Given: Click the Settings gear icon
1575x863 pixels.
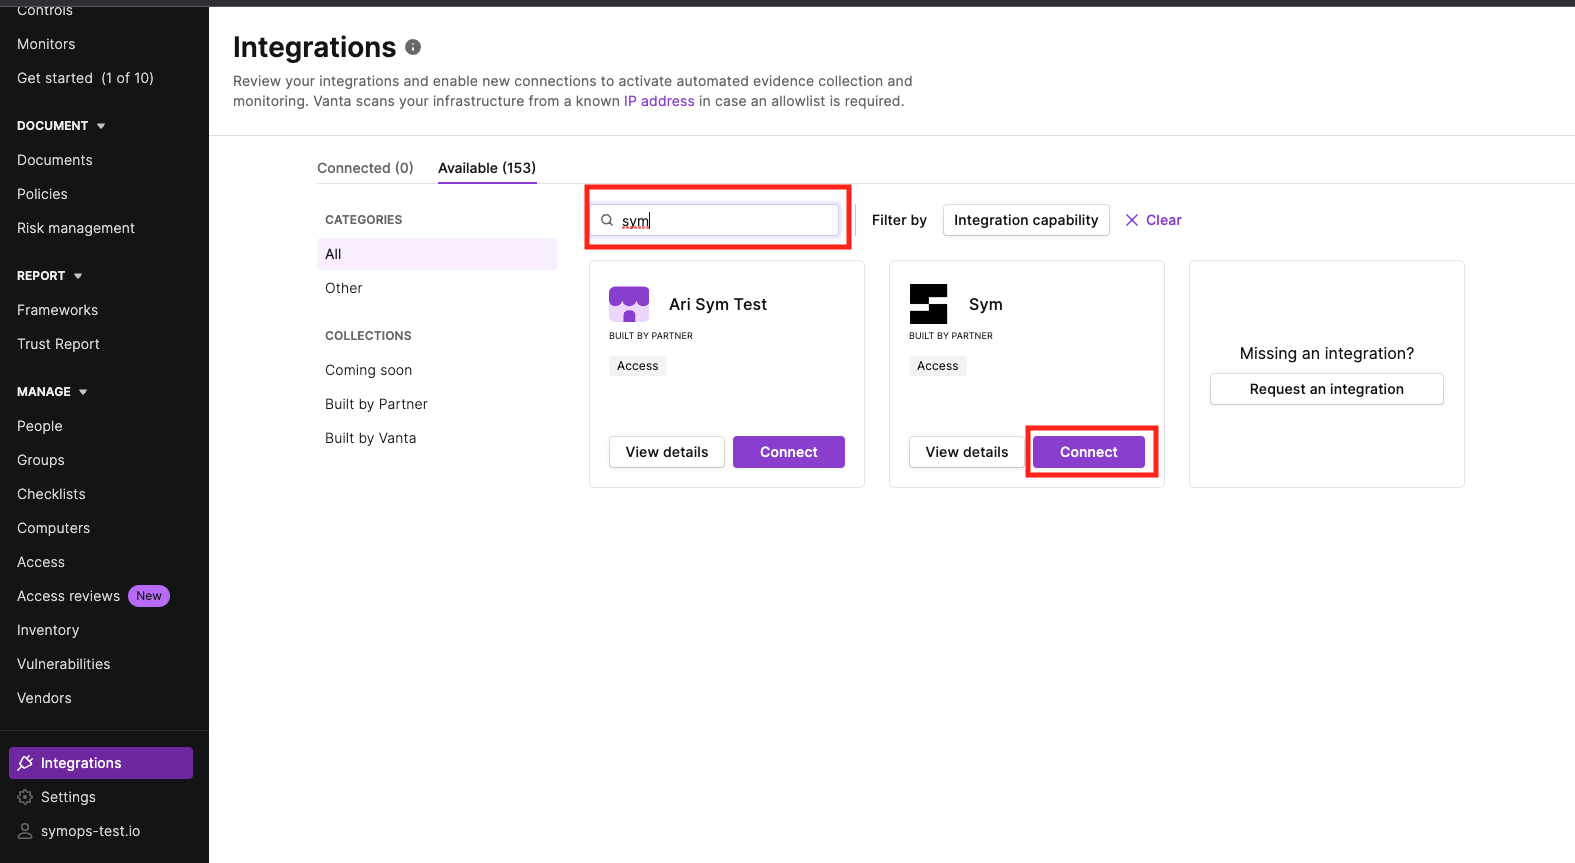Looking at the screenshot, I should pos(25,797).
